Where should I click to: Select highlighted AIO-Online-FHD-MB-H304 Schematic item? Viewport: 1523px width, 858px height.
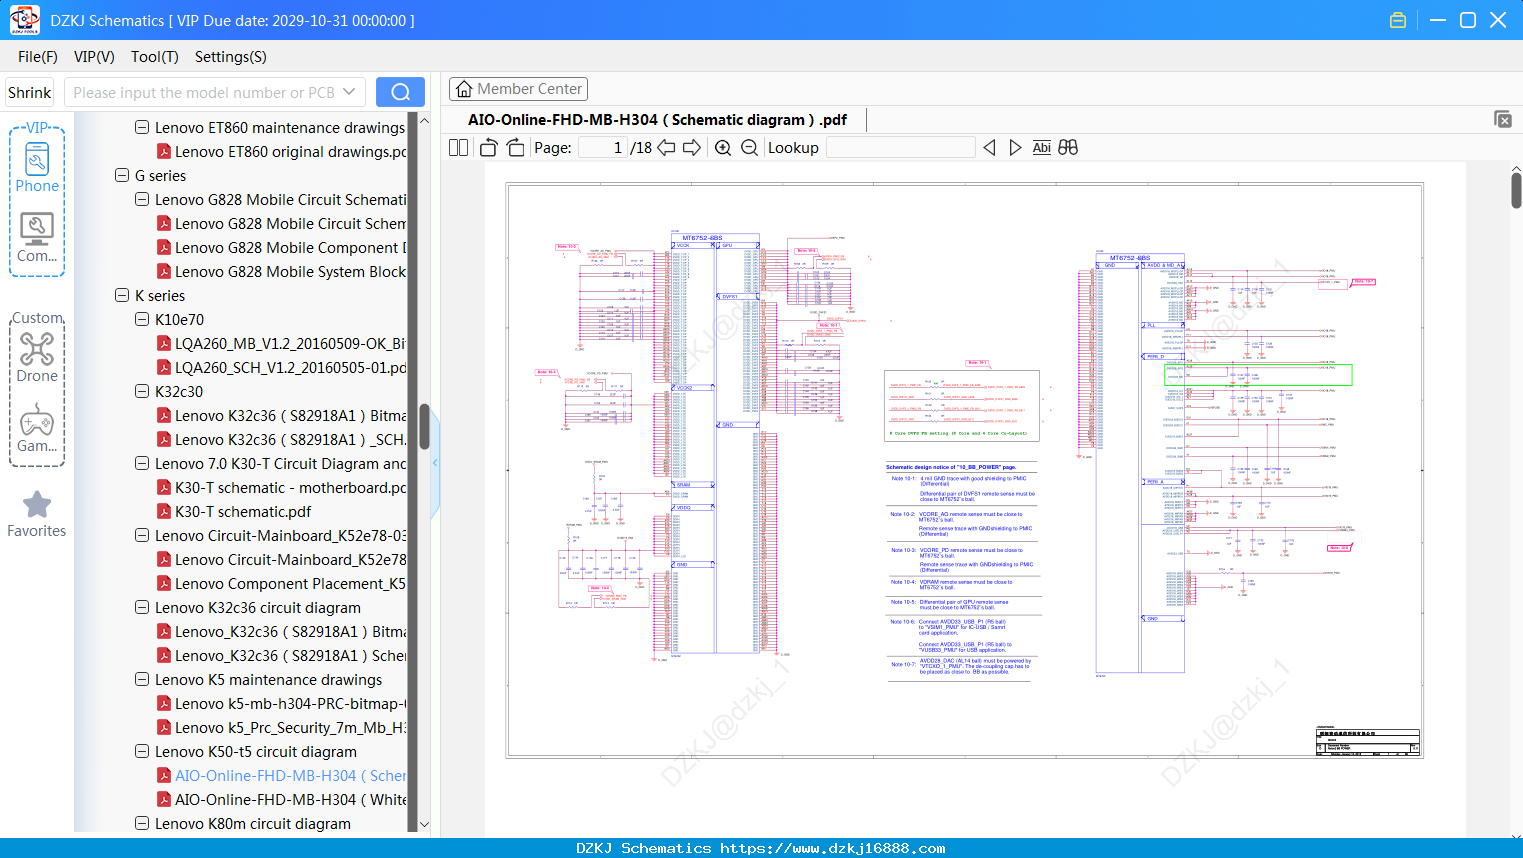(x=282, y=775)
